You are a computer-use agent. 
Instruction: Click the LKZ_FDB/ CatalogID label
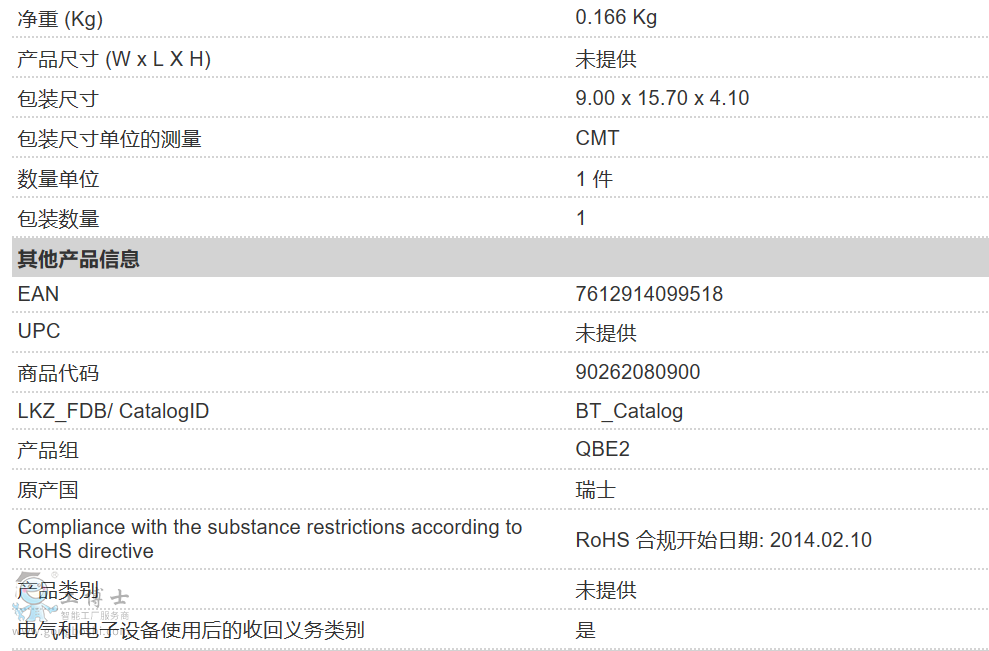tap(113, 411)
